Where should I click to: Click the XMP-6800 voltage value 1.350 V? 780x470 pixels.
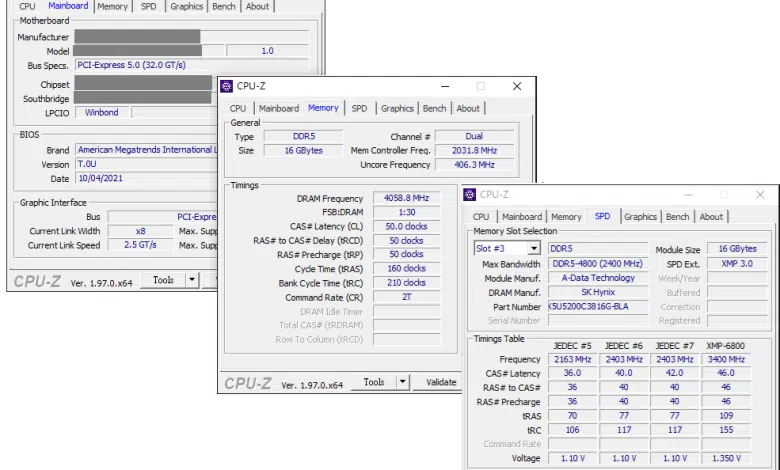(726, 458)
